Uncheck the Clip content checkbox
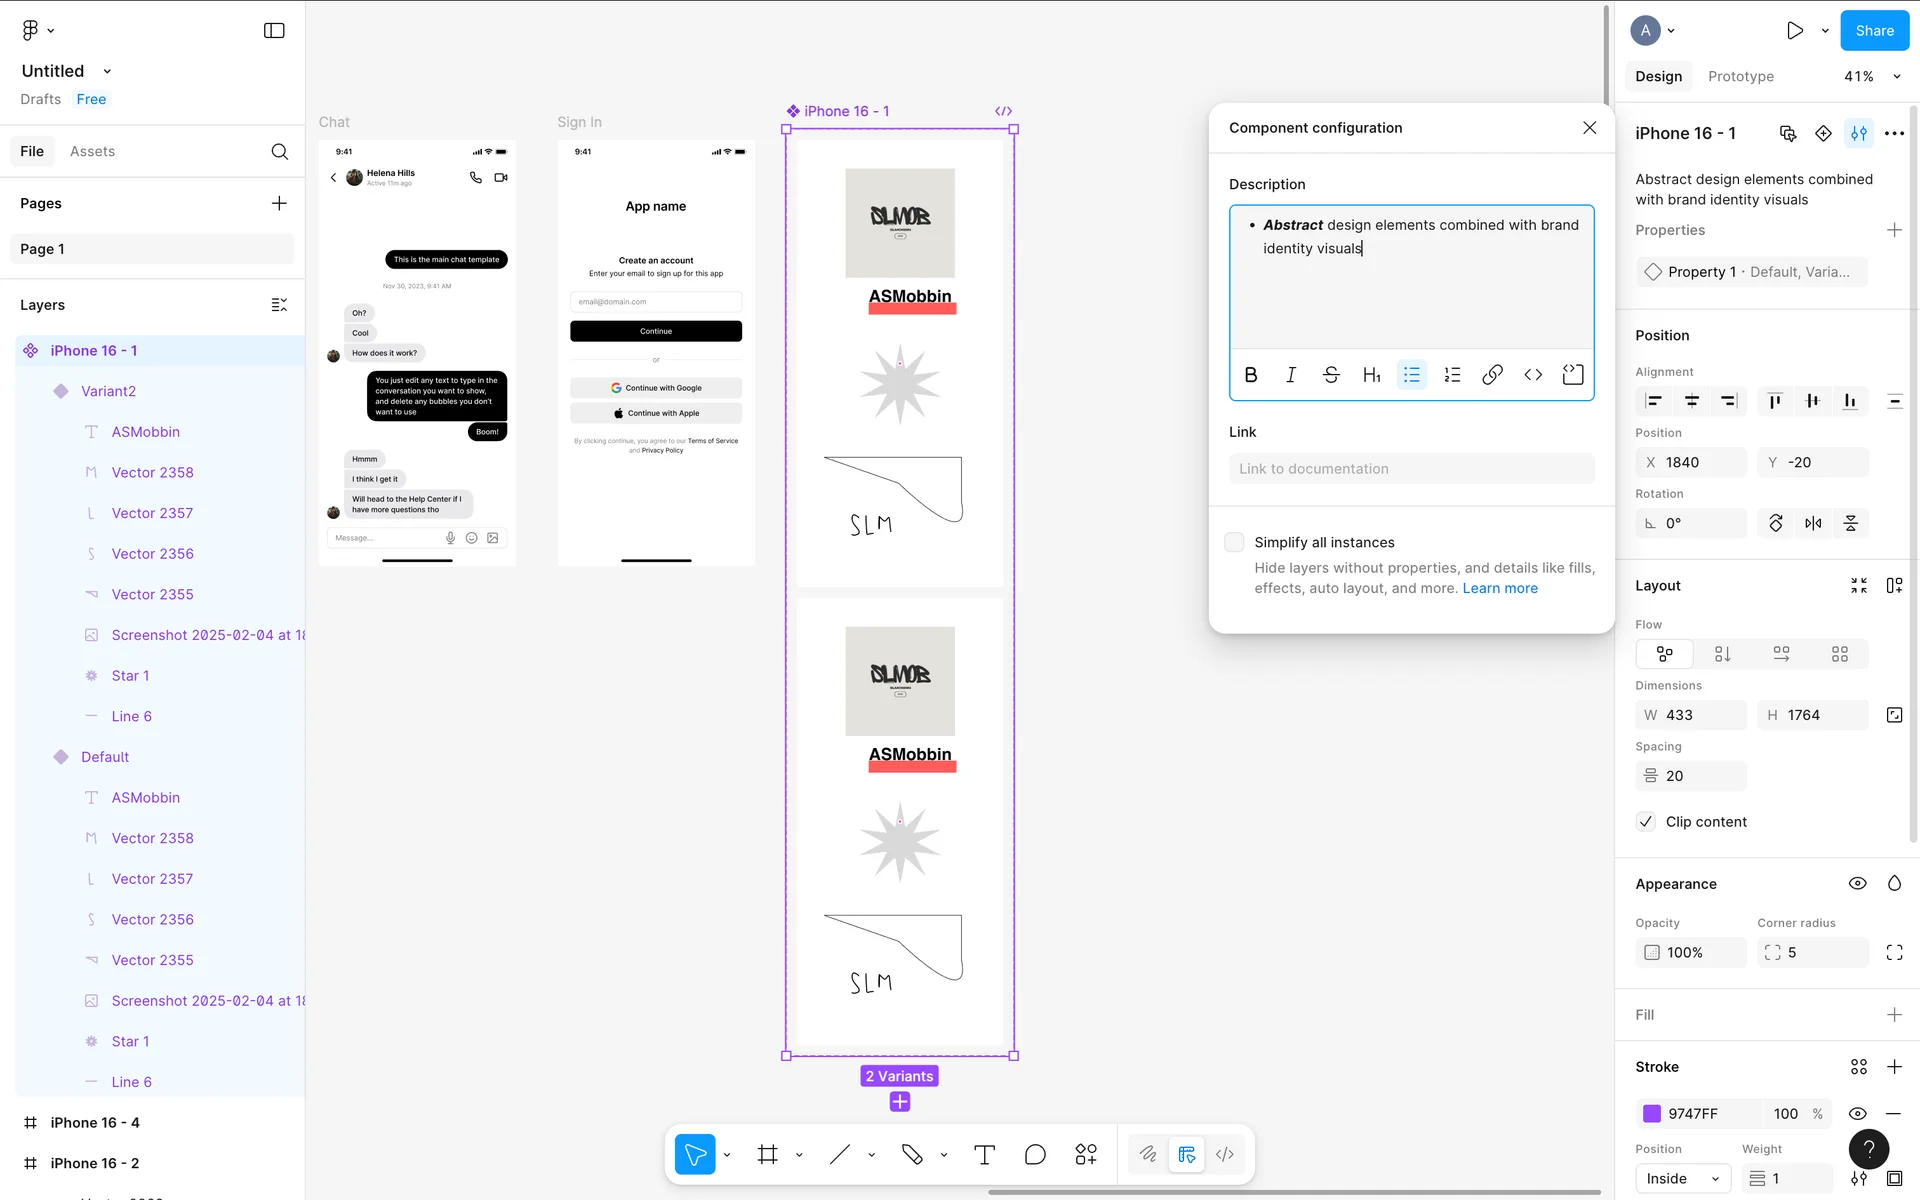 point(1646,822)
